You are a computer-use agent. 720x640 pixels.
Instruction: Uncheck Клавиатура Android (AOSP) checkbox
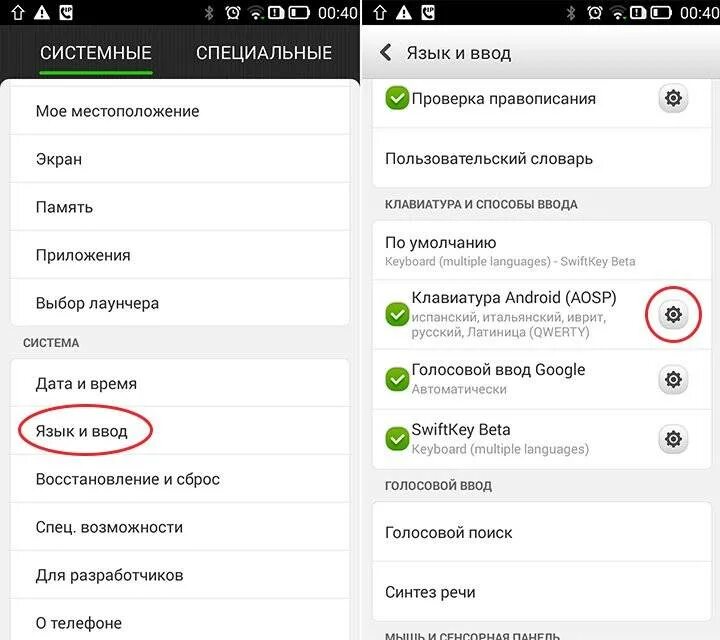(x=397, y=314)
